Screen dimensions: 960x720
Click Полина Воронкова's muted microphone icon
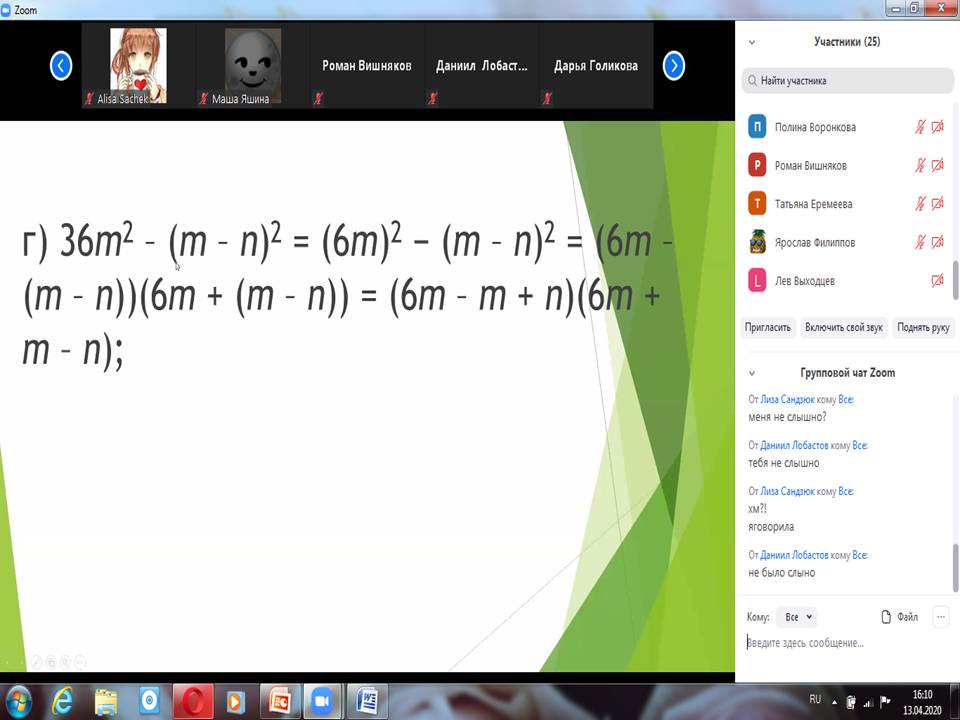click(x=920, y=127)
